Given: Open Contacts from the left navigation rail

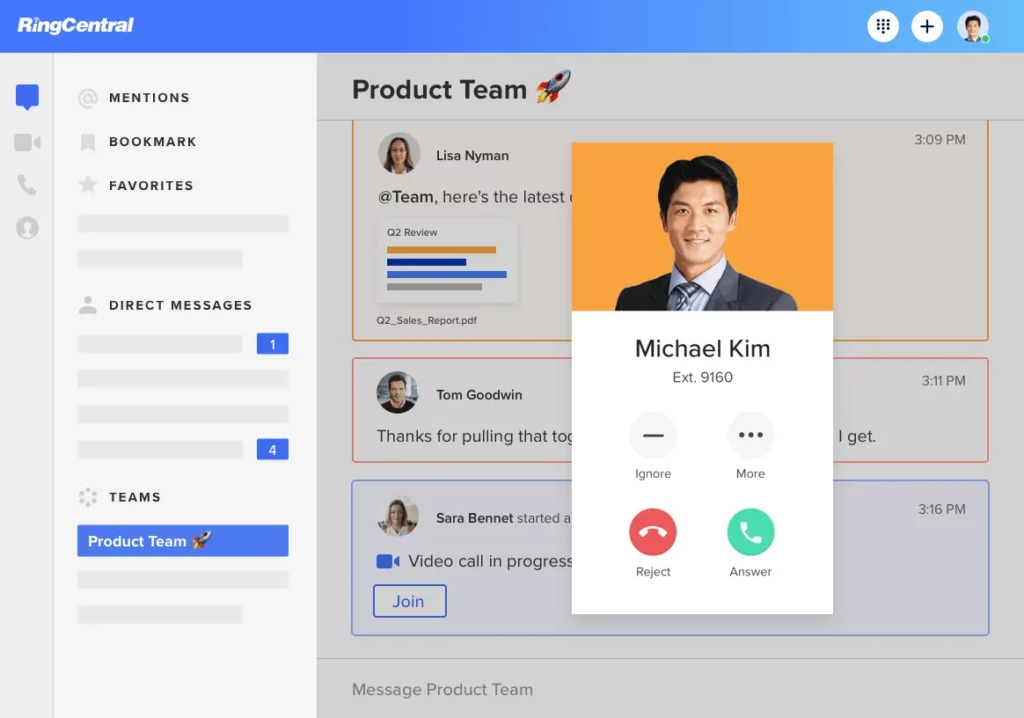Looking at the screenshot, I should (25, 228).
